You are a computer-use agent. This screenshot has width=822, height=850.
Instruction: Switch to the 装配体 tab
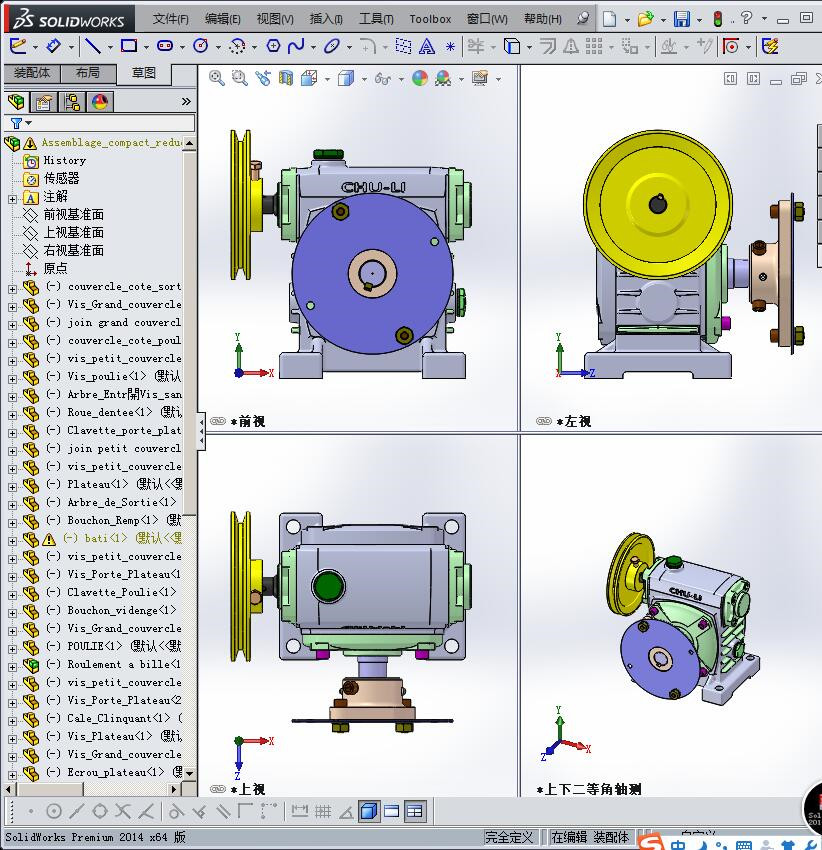click(x=32, y=73)
